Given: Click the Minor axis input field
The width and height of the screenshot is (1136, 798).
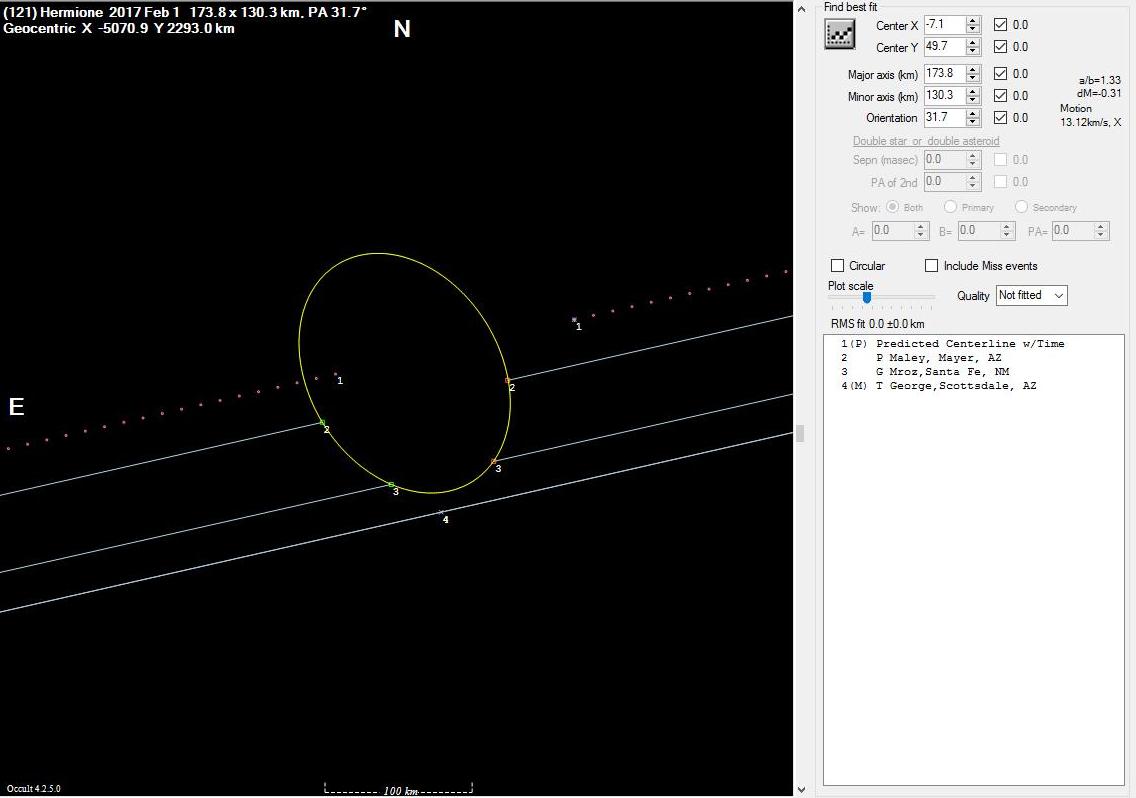Looking at the screenshot, I should pos(944,96).
